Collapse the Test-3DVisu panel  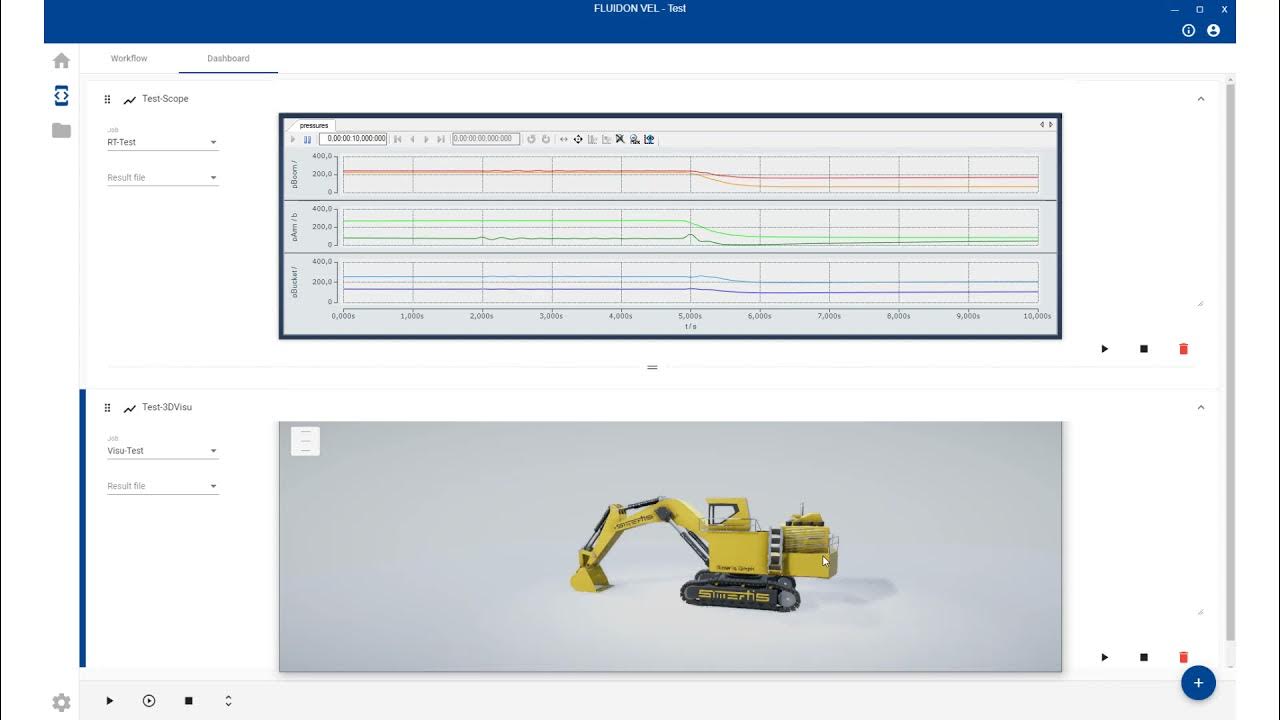[1201, 407]
